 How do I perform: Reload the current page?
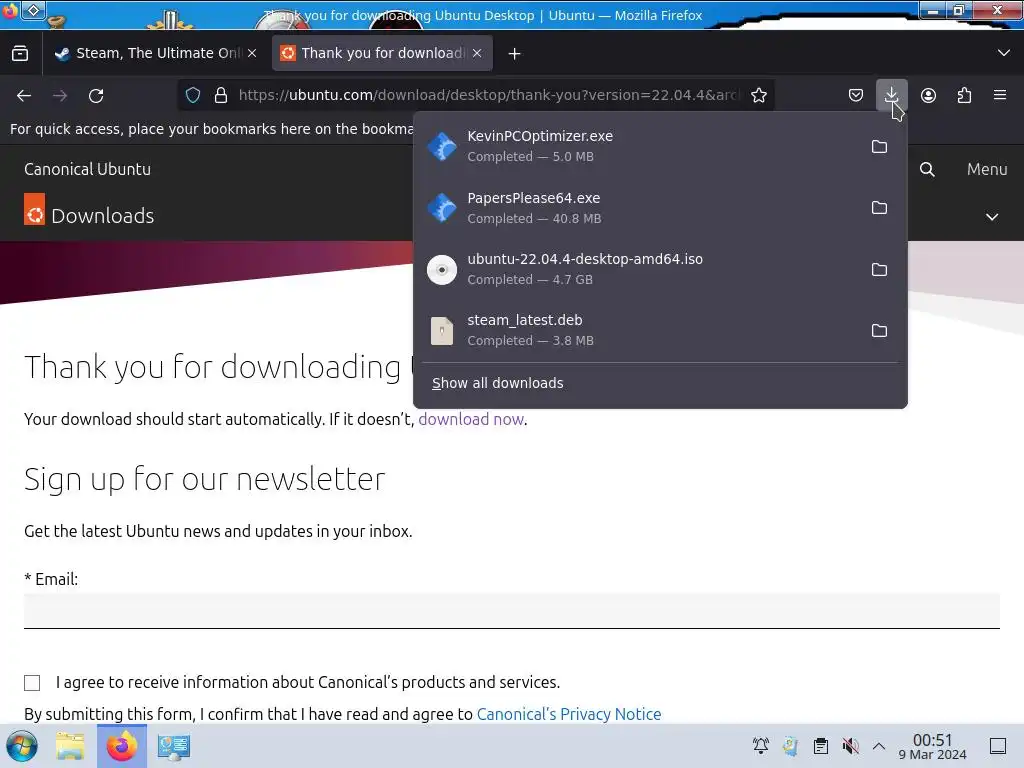[96, 95]
